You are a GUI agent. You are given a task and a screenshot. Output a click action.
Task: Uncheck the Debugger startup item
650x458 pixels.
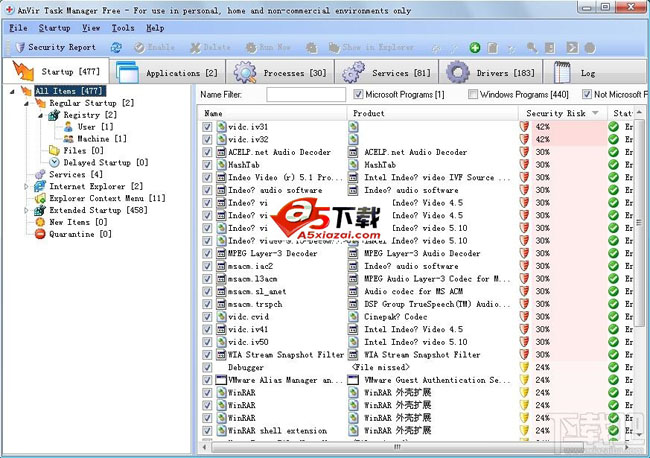207,368
